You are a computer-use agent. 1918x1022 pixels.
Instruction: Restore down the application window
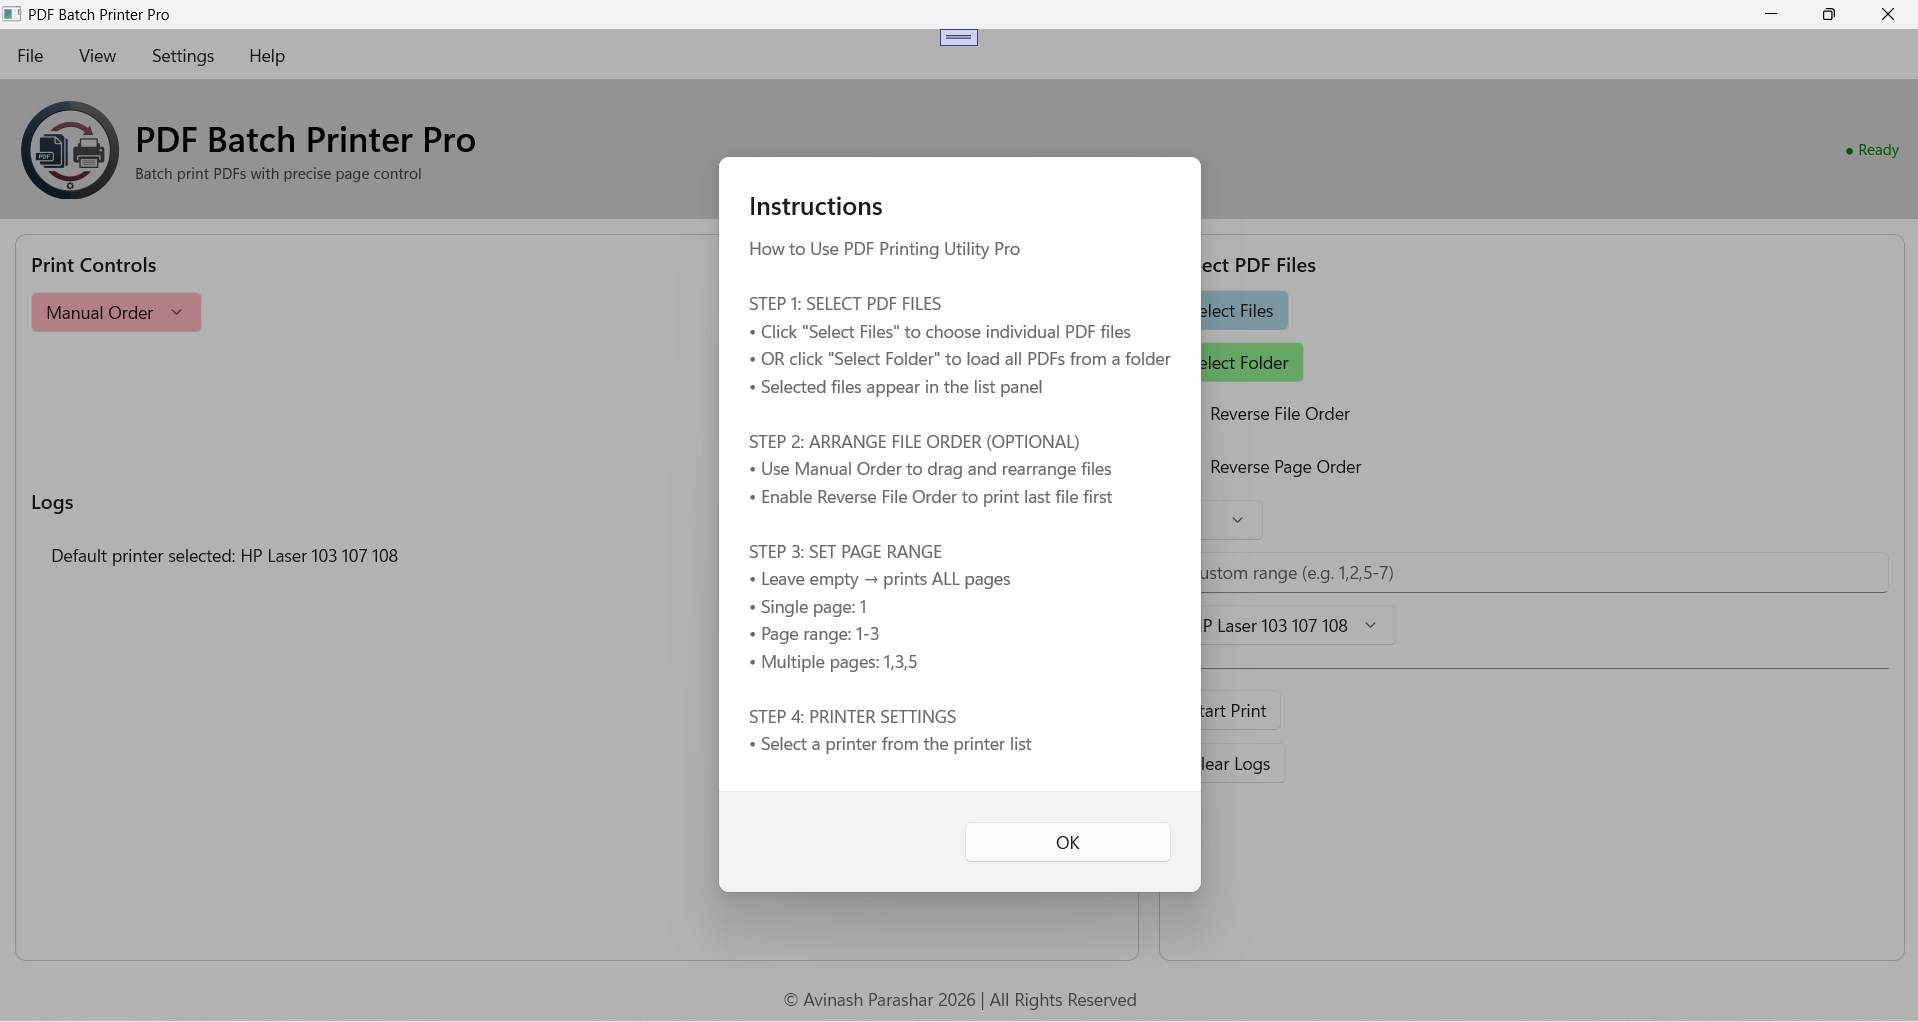(x=1828, y=14)
